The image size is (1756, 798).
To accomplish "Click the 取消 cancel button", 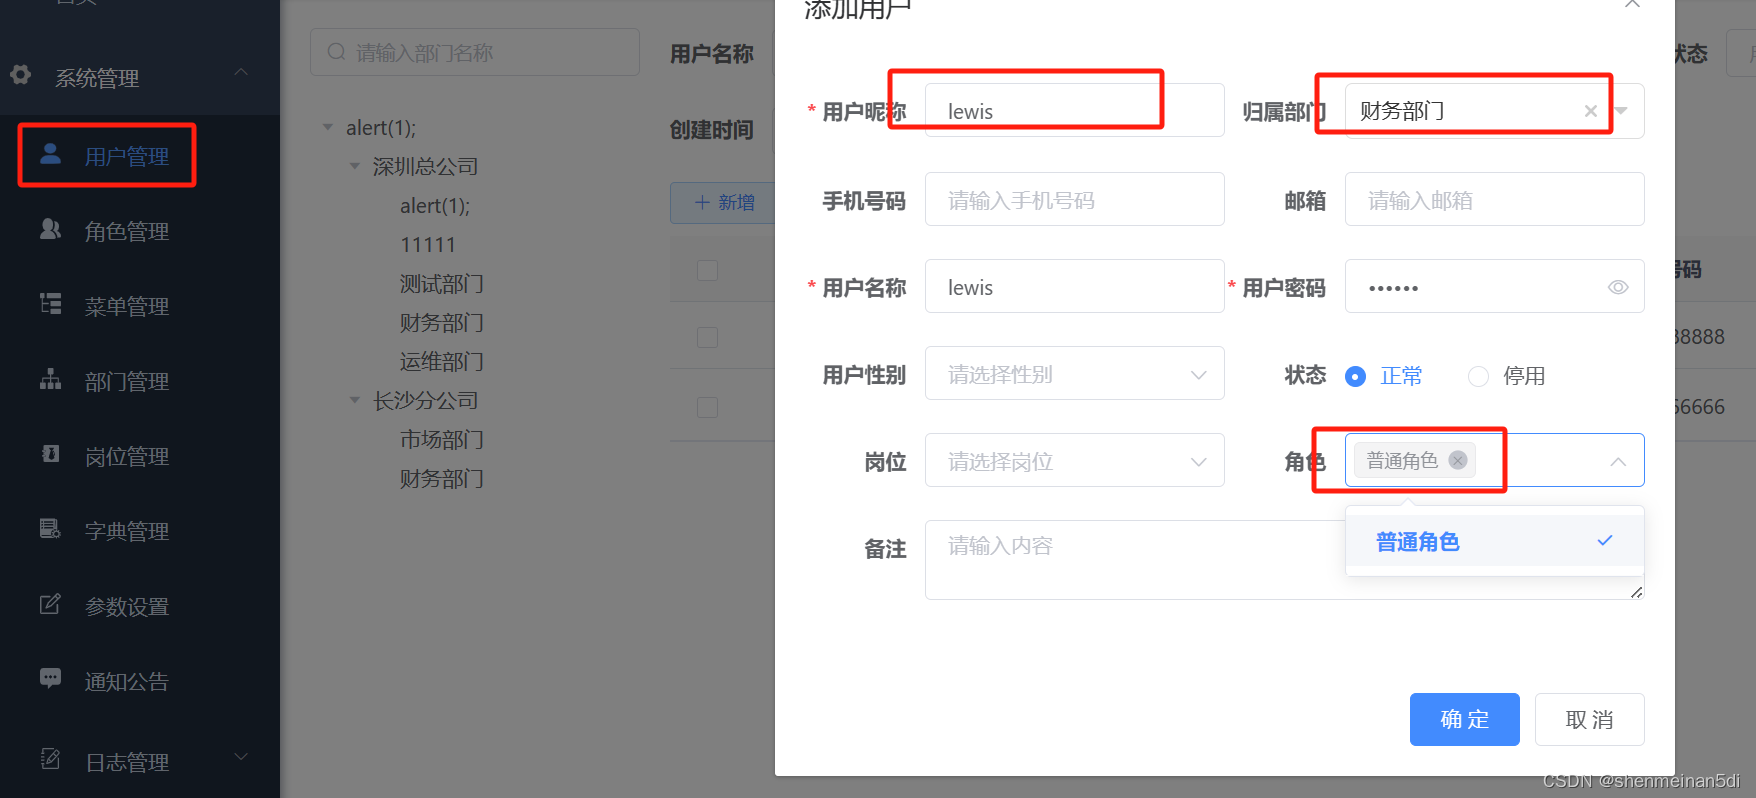I will point(1590,719).
